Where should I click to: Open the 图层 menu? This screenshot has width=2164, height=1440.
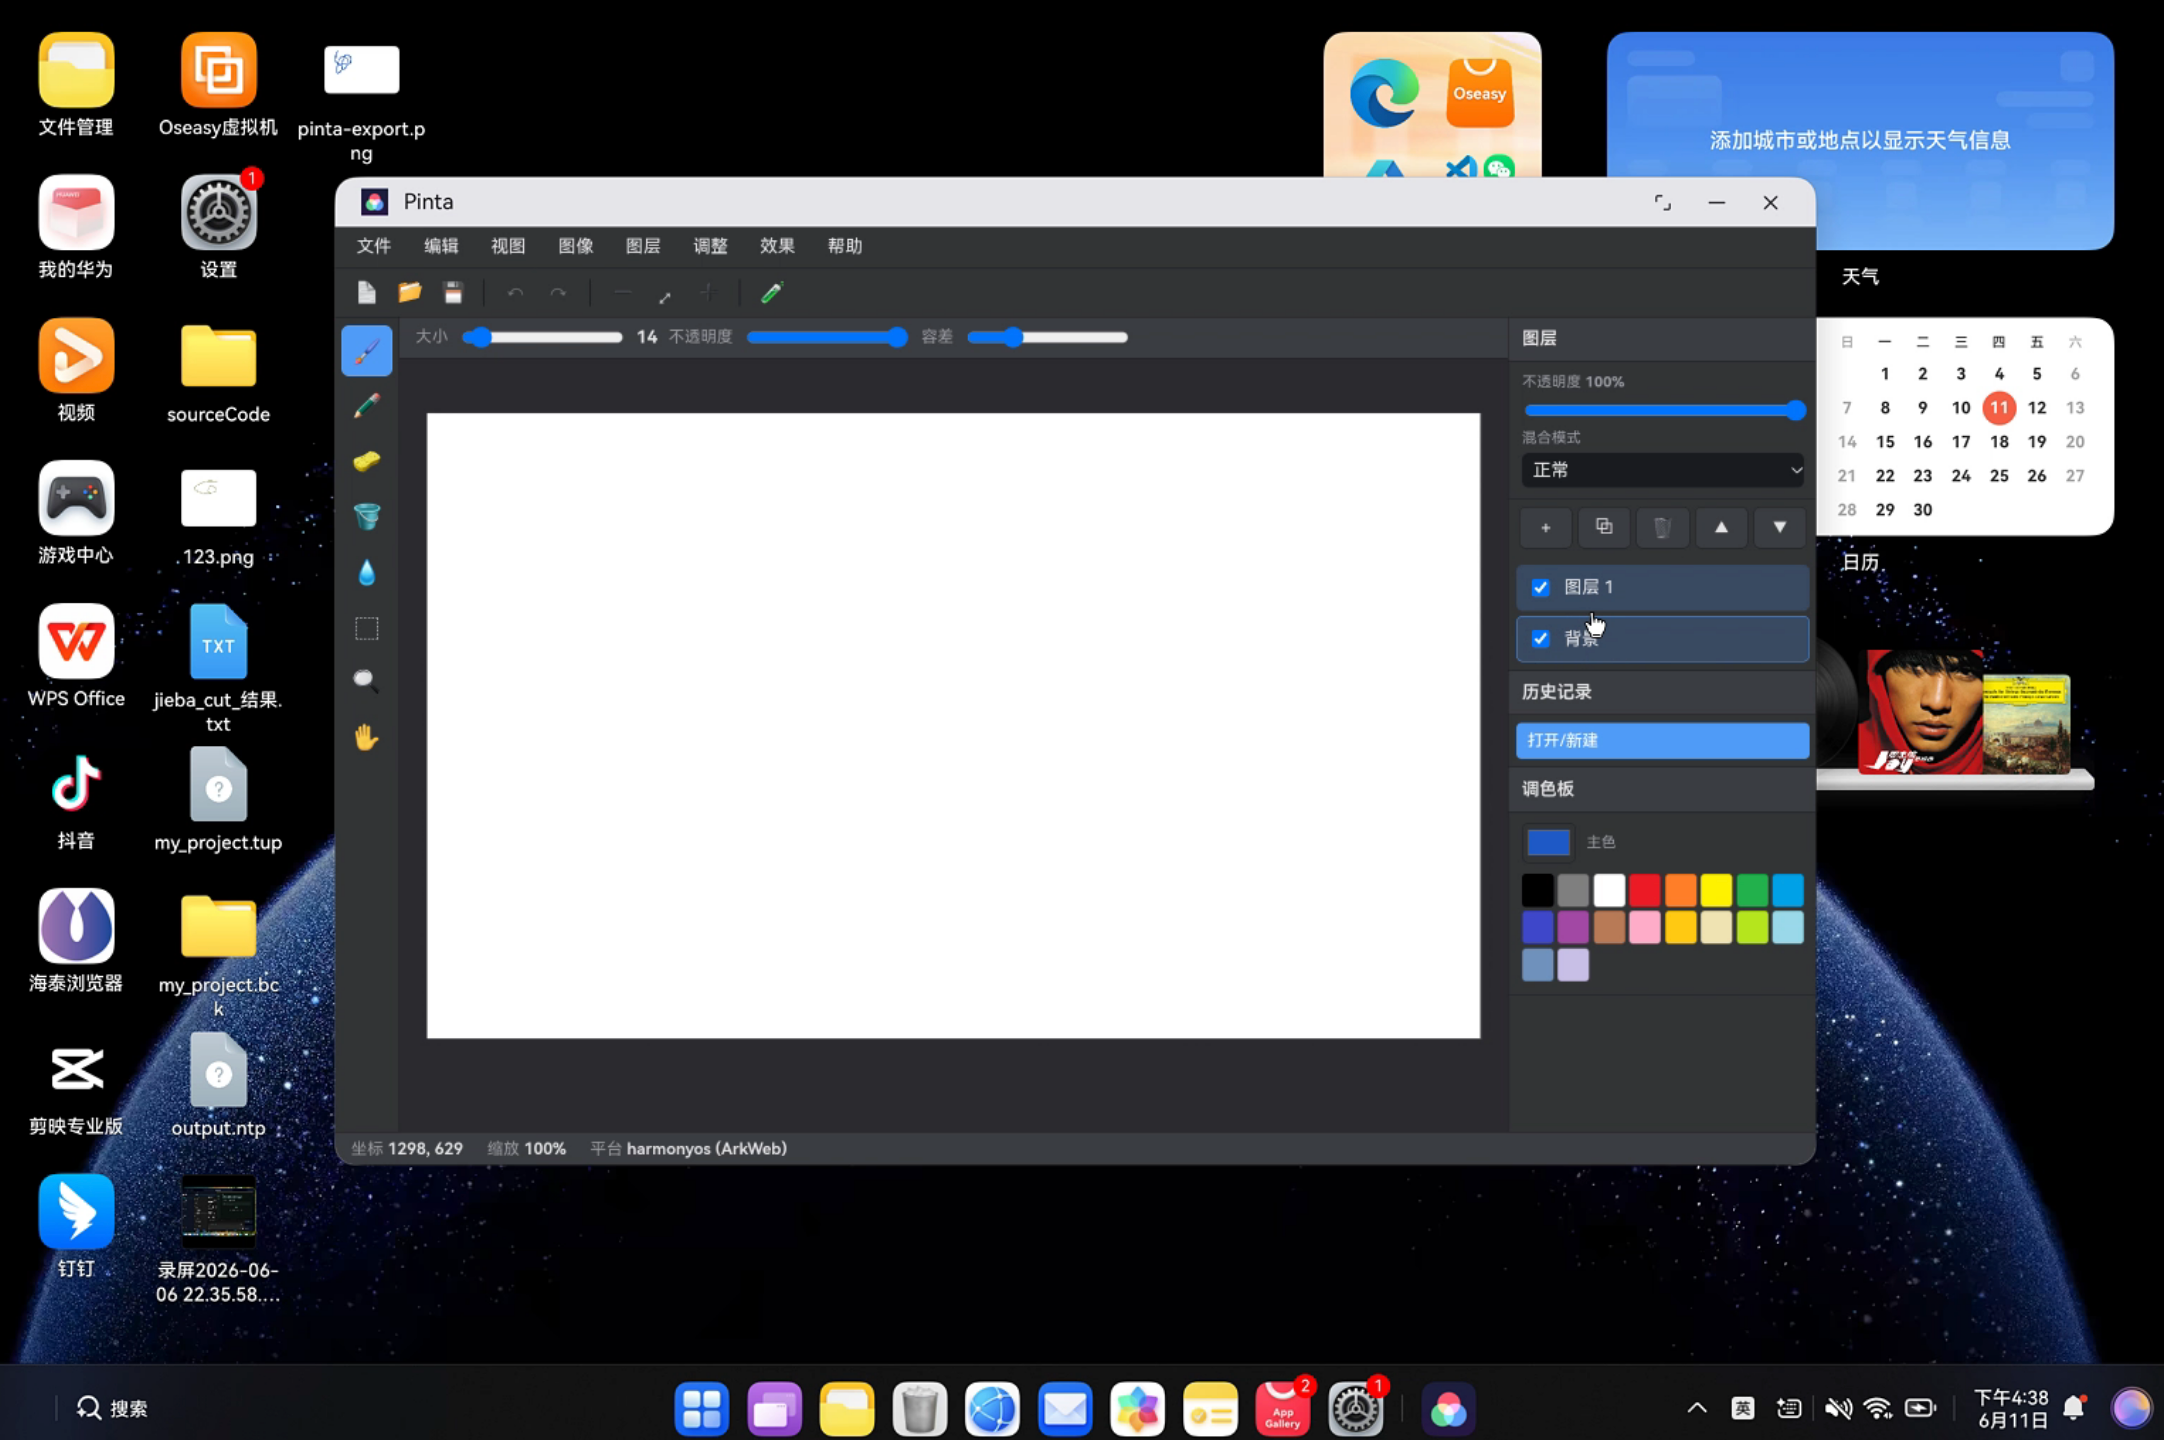click(x=643, y=246)
